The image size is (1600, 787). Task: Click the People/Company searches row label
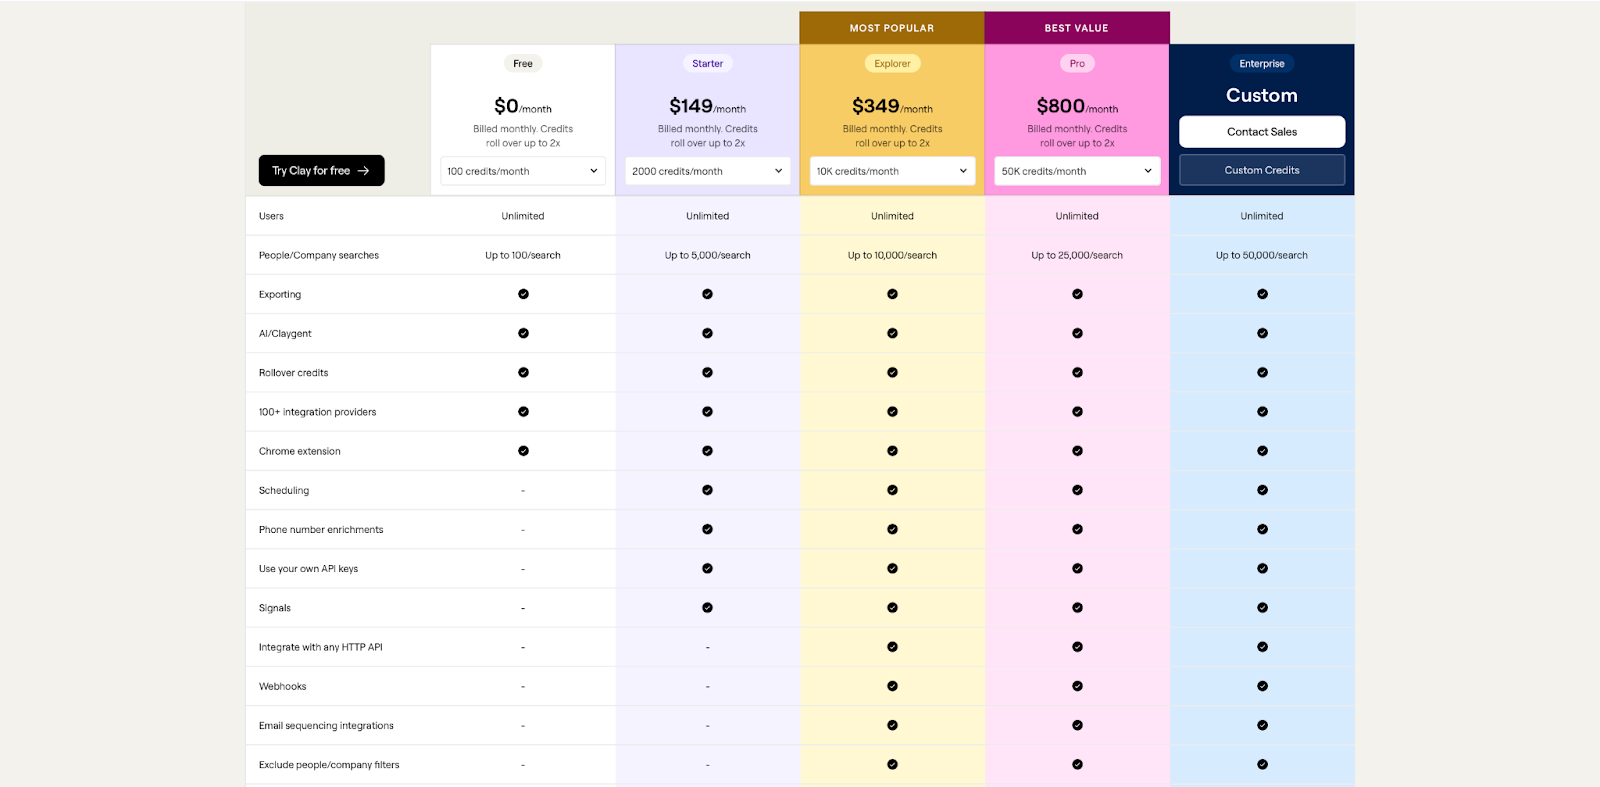(319, 255)
